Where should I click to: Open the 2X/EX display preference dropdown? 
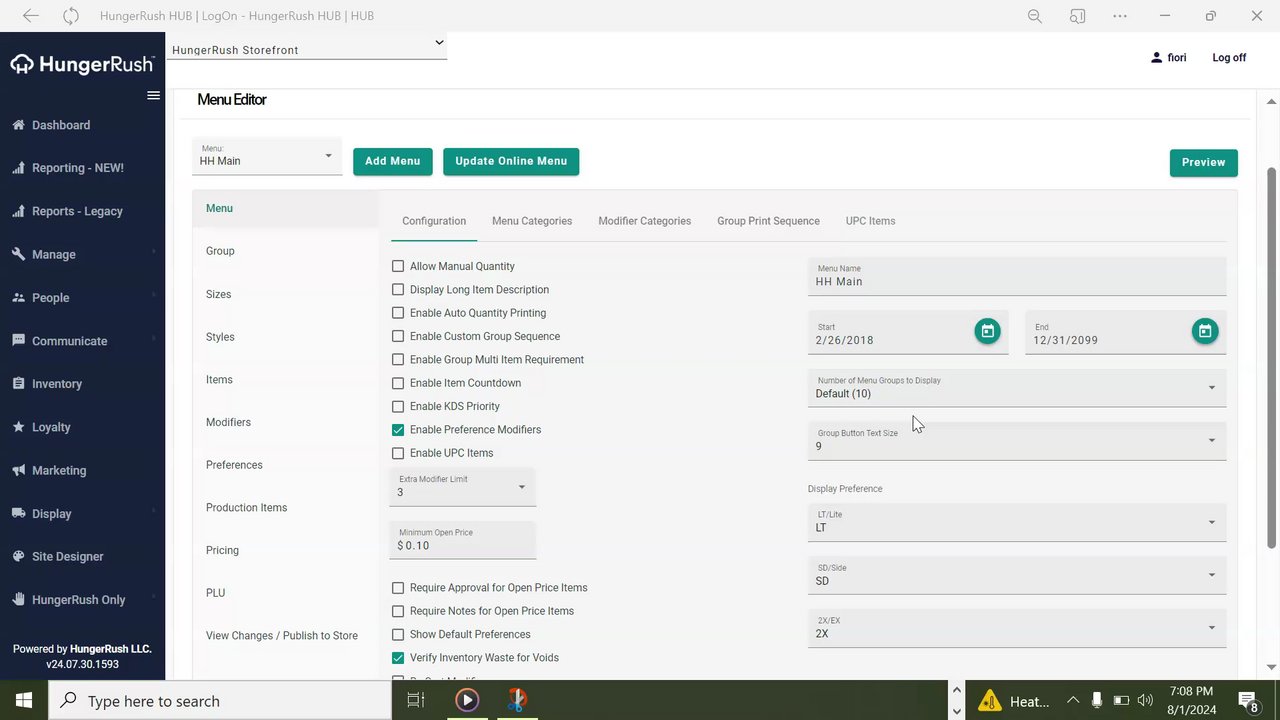tap(1017, 628)
